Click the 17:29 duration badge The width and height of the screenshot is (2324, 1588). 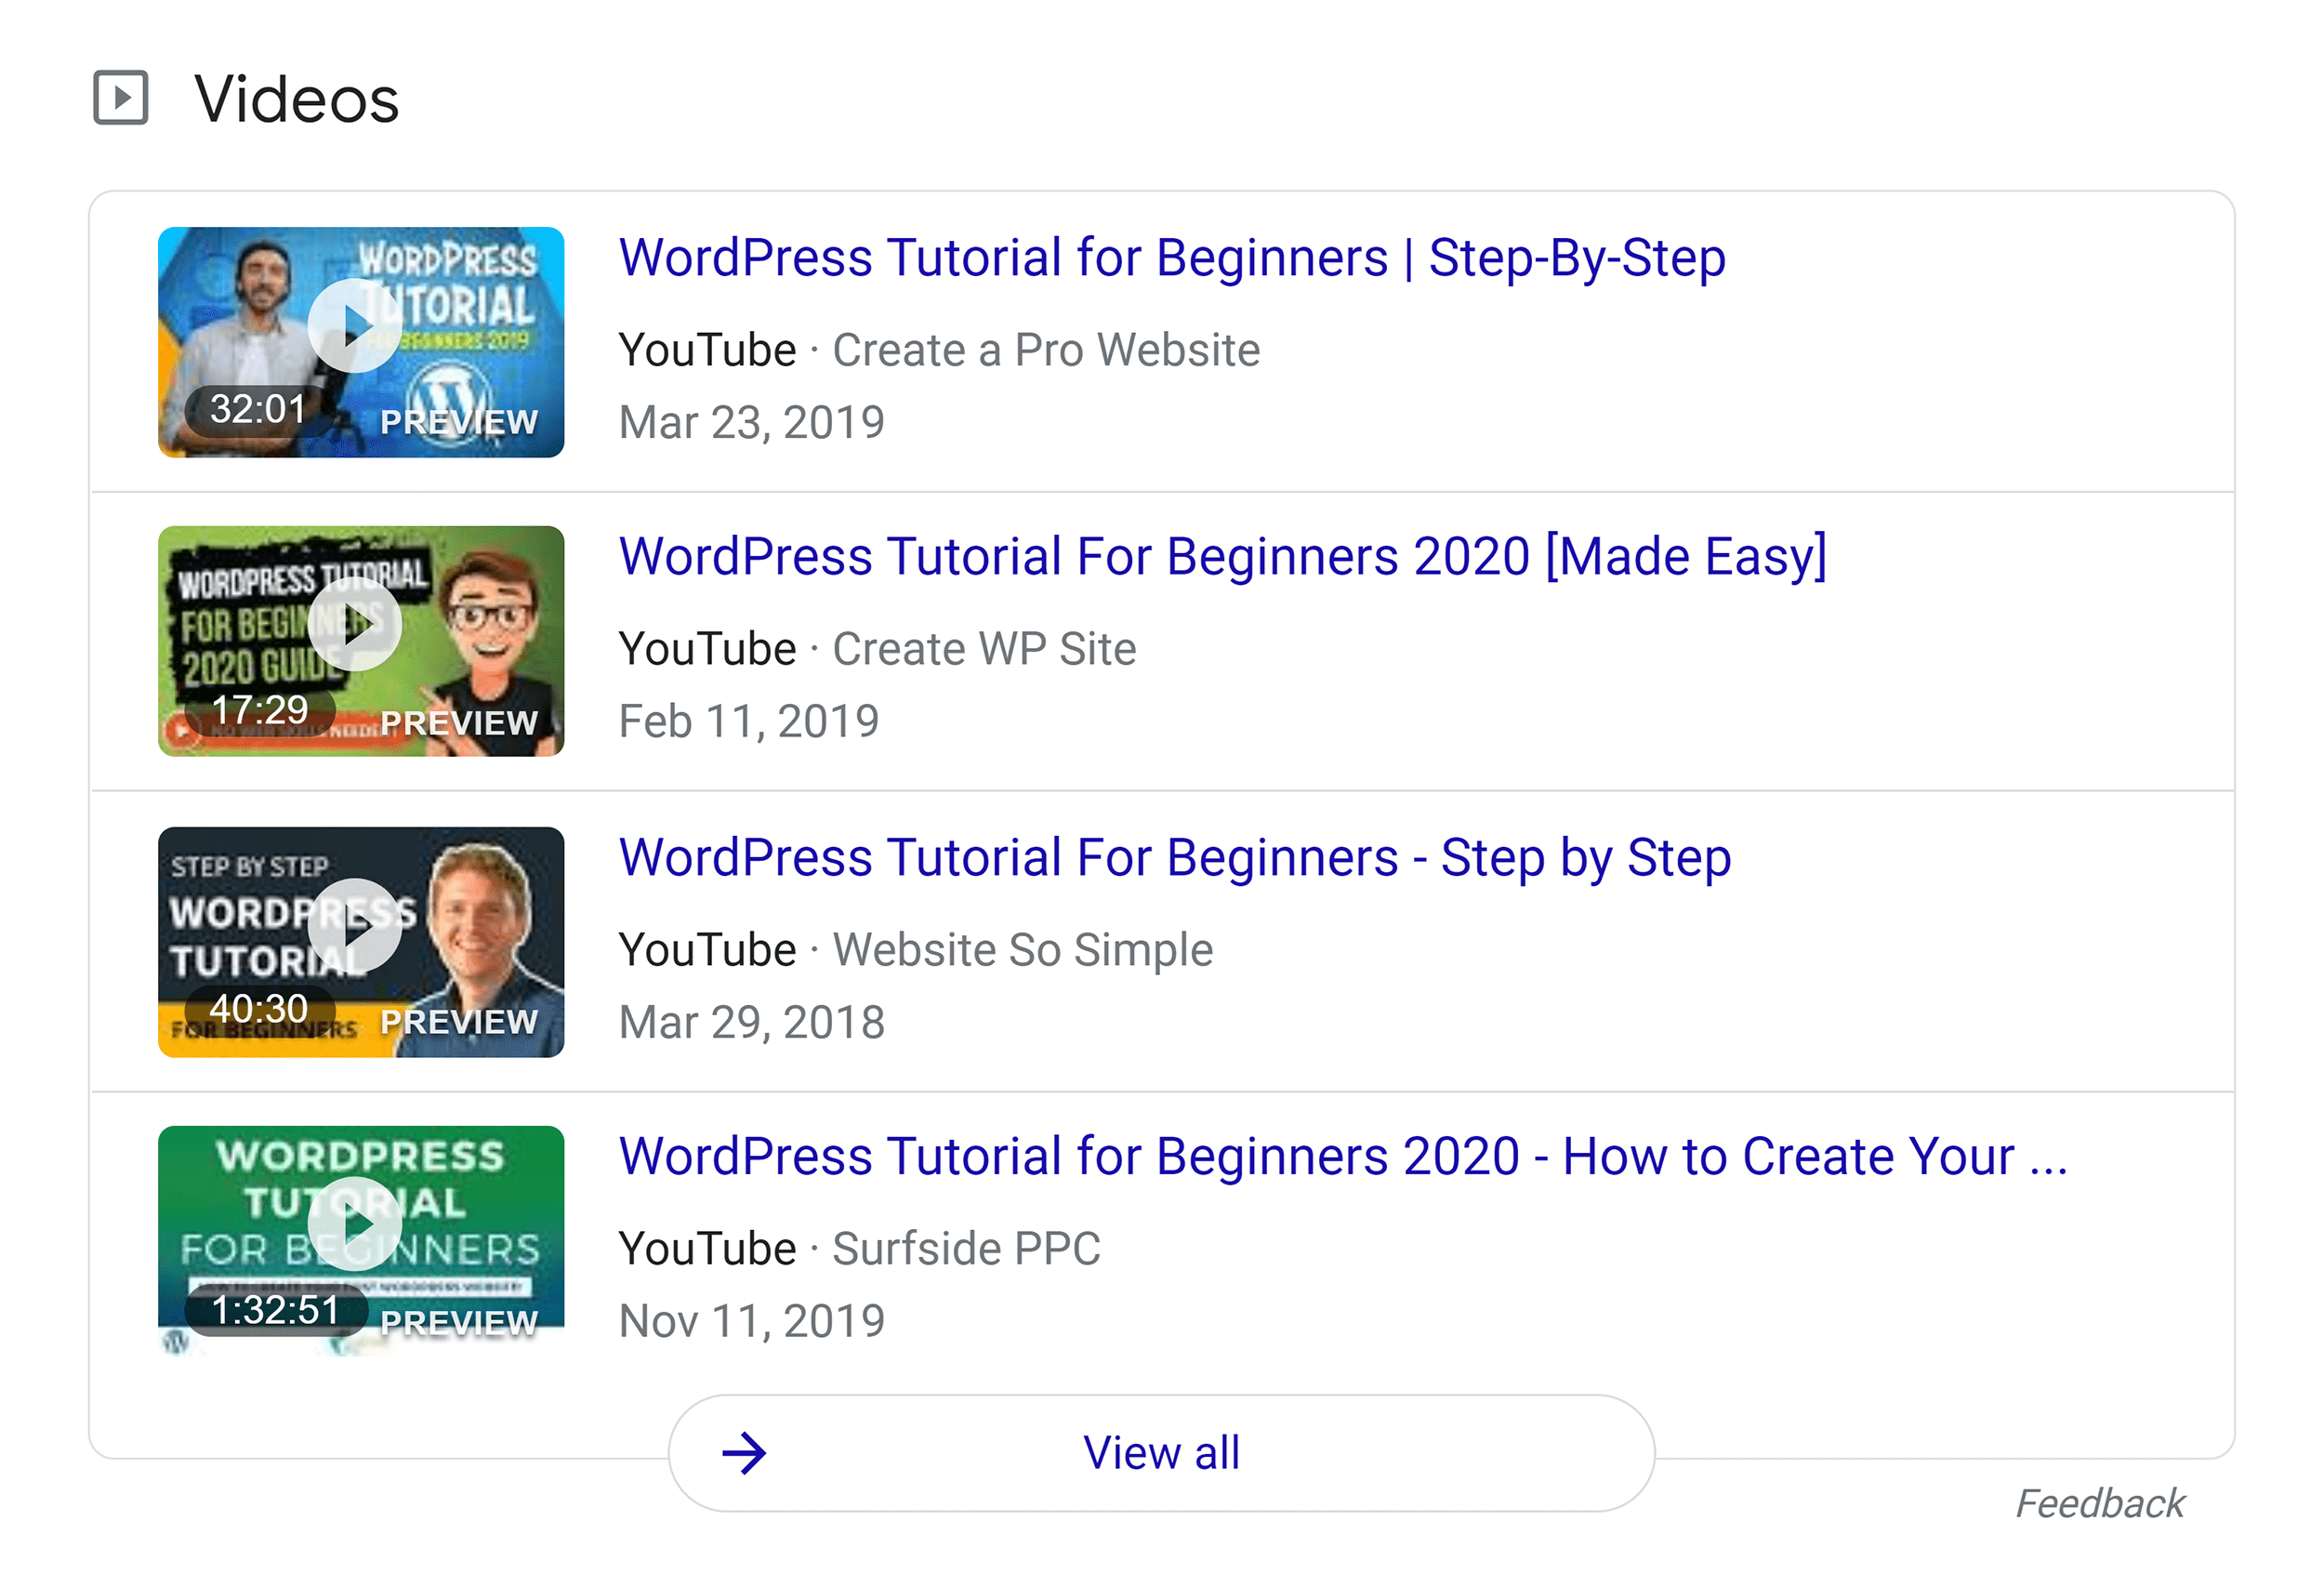(259, 710)
